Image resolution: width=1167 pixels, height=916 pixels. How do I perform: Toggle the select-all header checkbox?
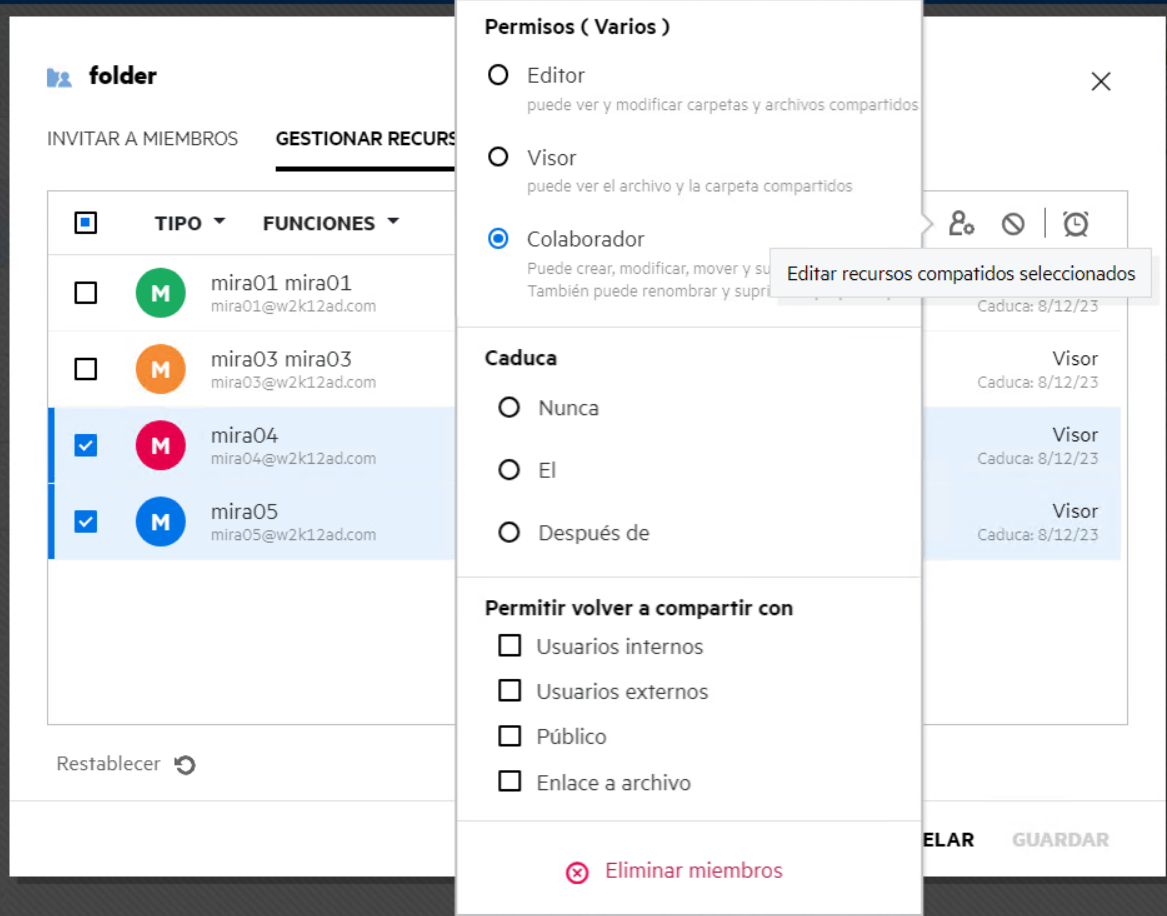click(86, 222)
